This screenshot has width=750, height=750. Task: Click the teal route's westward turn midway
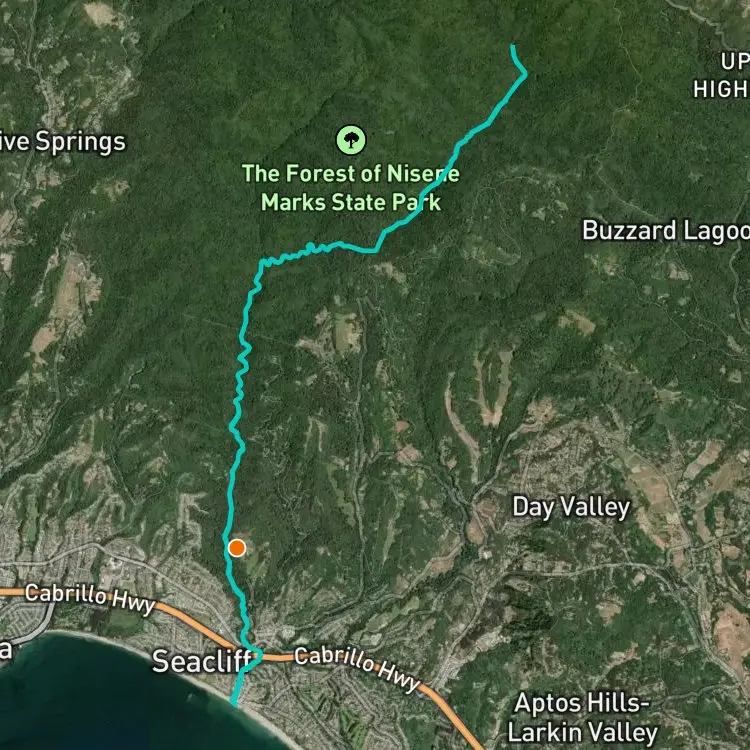262,262
